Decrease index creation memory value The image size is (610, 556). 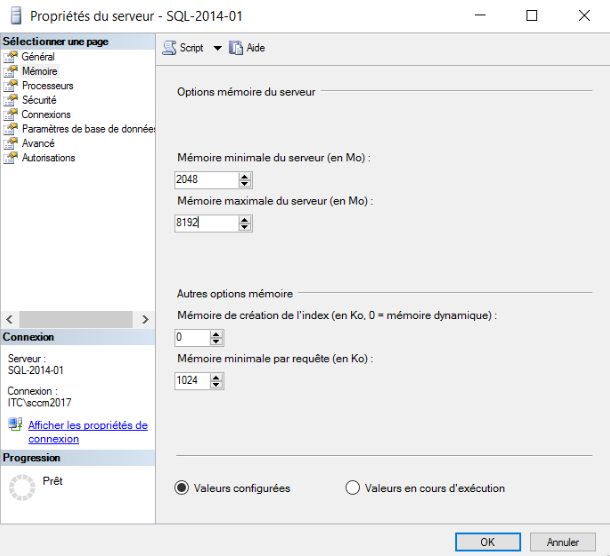[x=216, y=341]
